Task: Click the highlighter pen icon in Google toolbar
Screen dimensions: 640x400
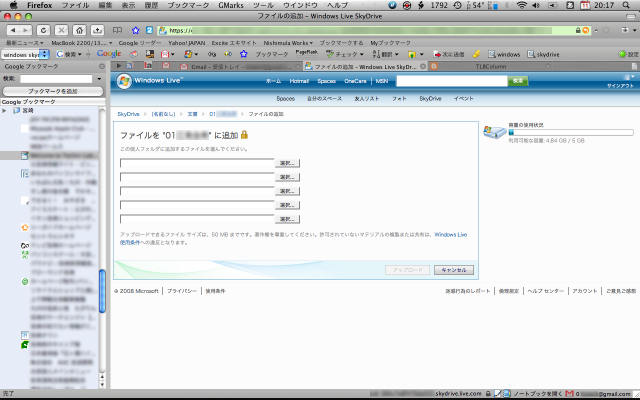Action: click(x=476, y=54)
